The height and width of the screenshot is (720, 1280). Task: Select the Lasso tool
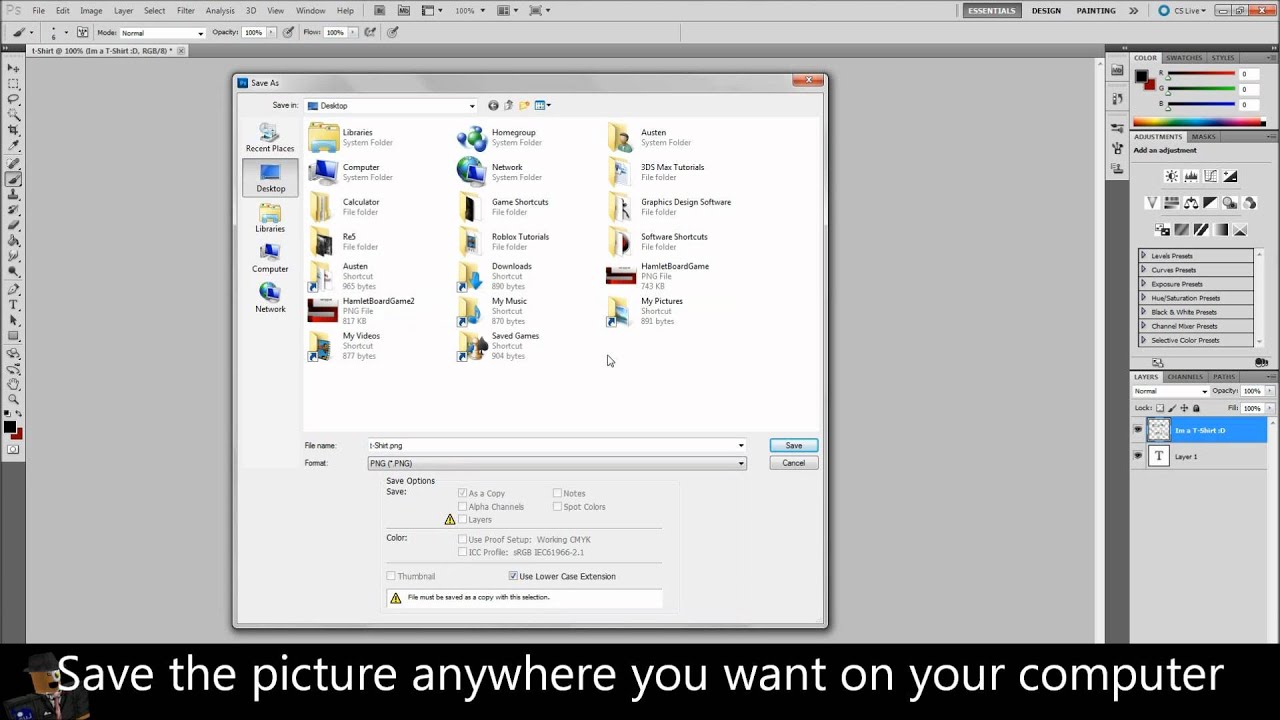point(14,99)
